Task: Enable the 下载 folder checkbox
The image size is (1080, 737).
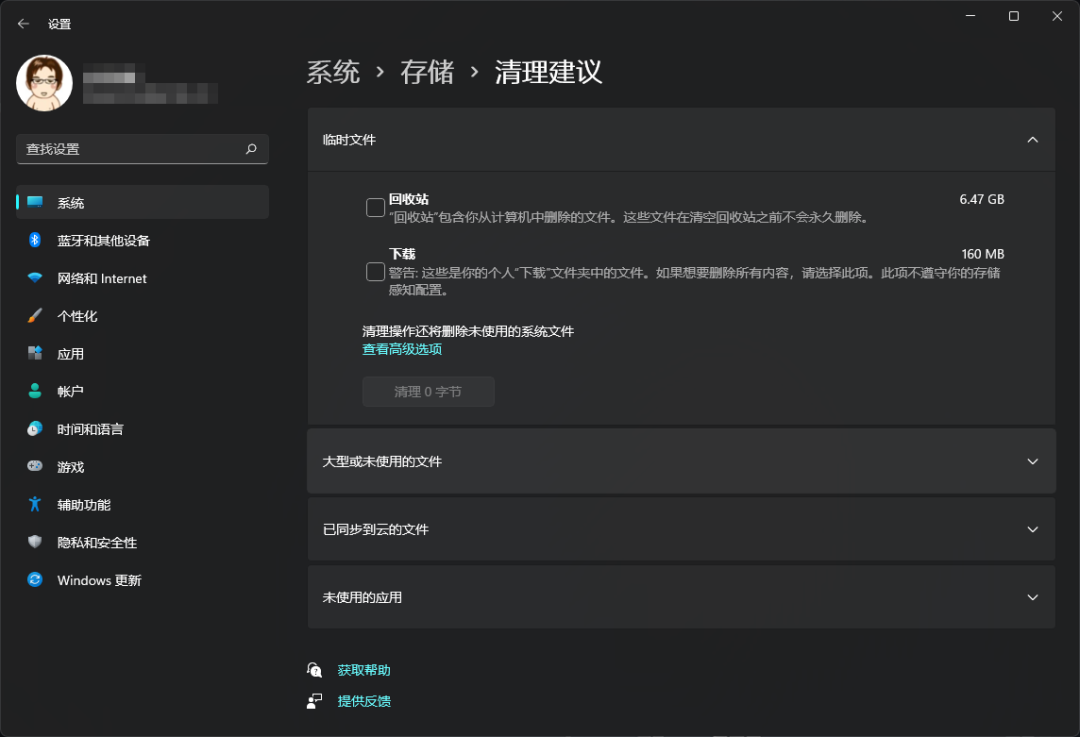Action: [x=376, y=272]
